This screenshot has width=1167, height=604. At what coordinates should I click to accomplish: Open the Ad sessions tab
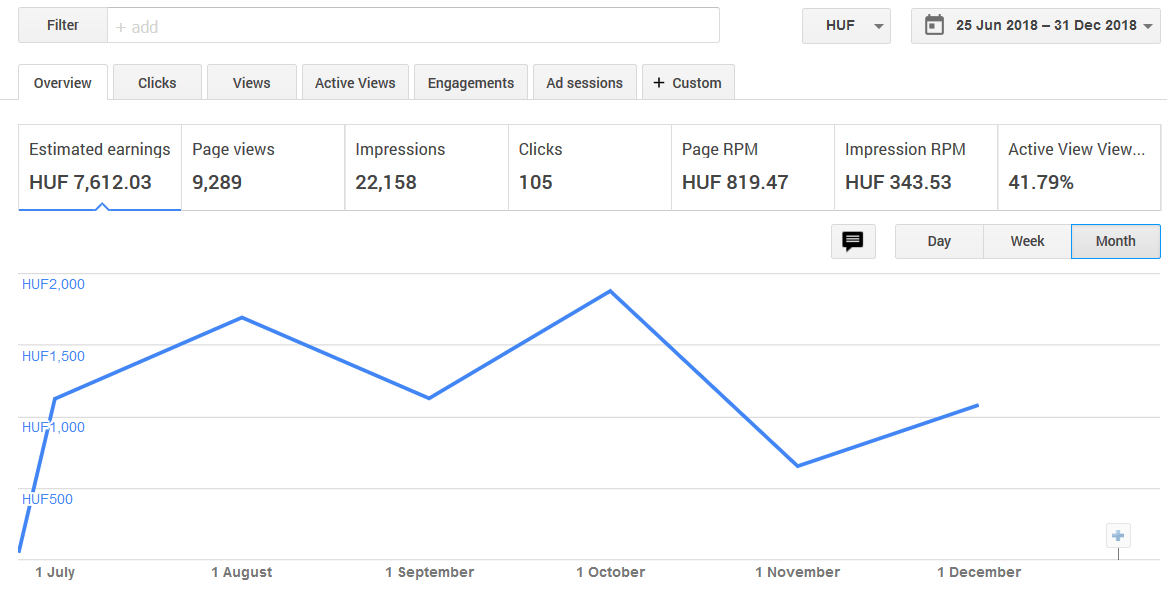[x=584, y=83]
